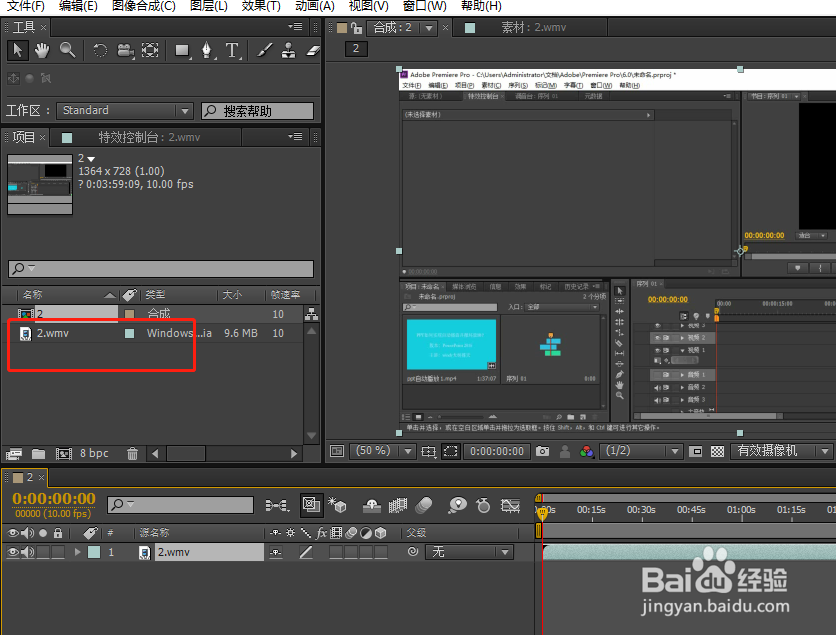Select the Zoom magnifier tool
The width and height of the screenshot is (836, 635).
tap(67, 50)
